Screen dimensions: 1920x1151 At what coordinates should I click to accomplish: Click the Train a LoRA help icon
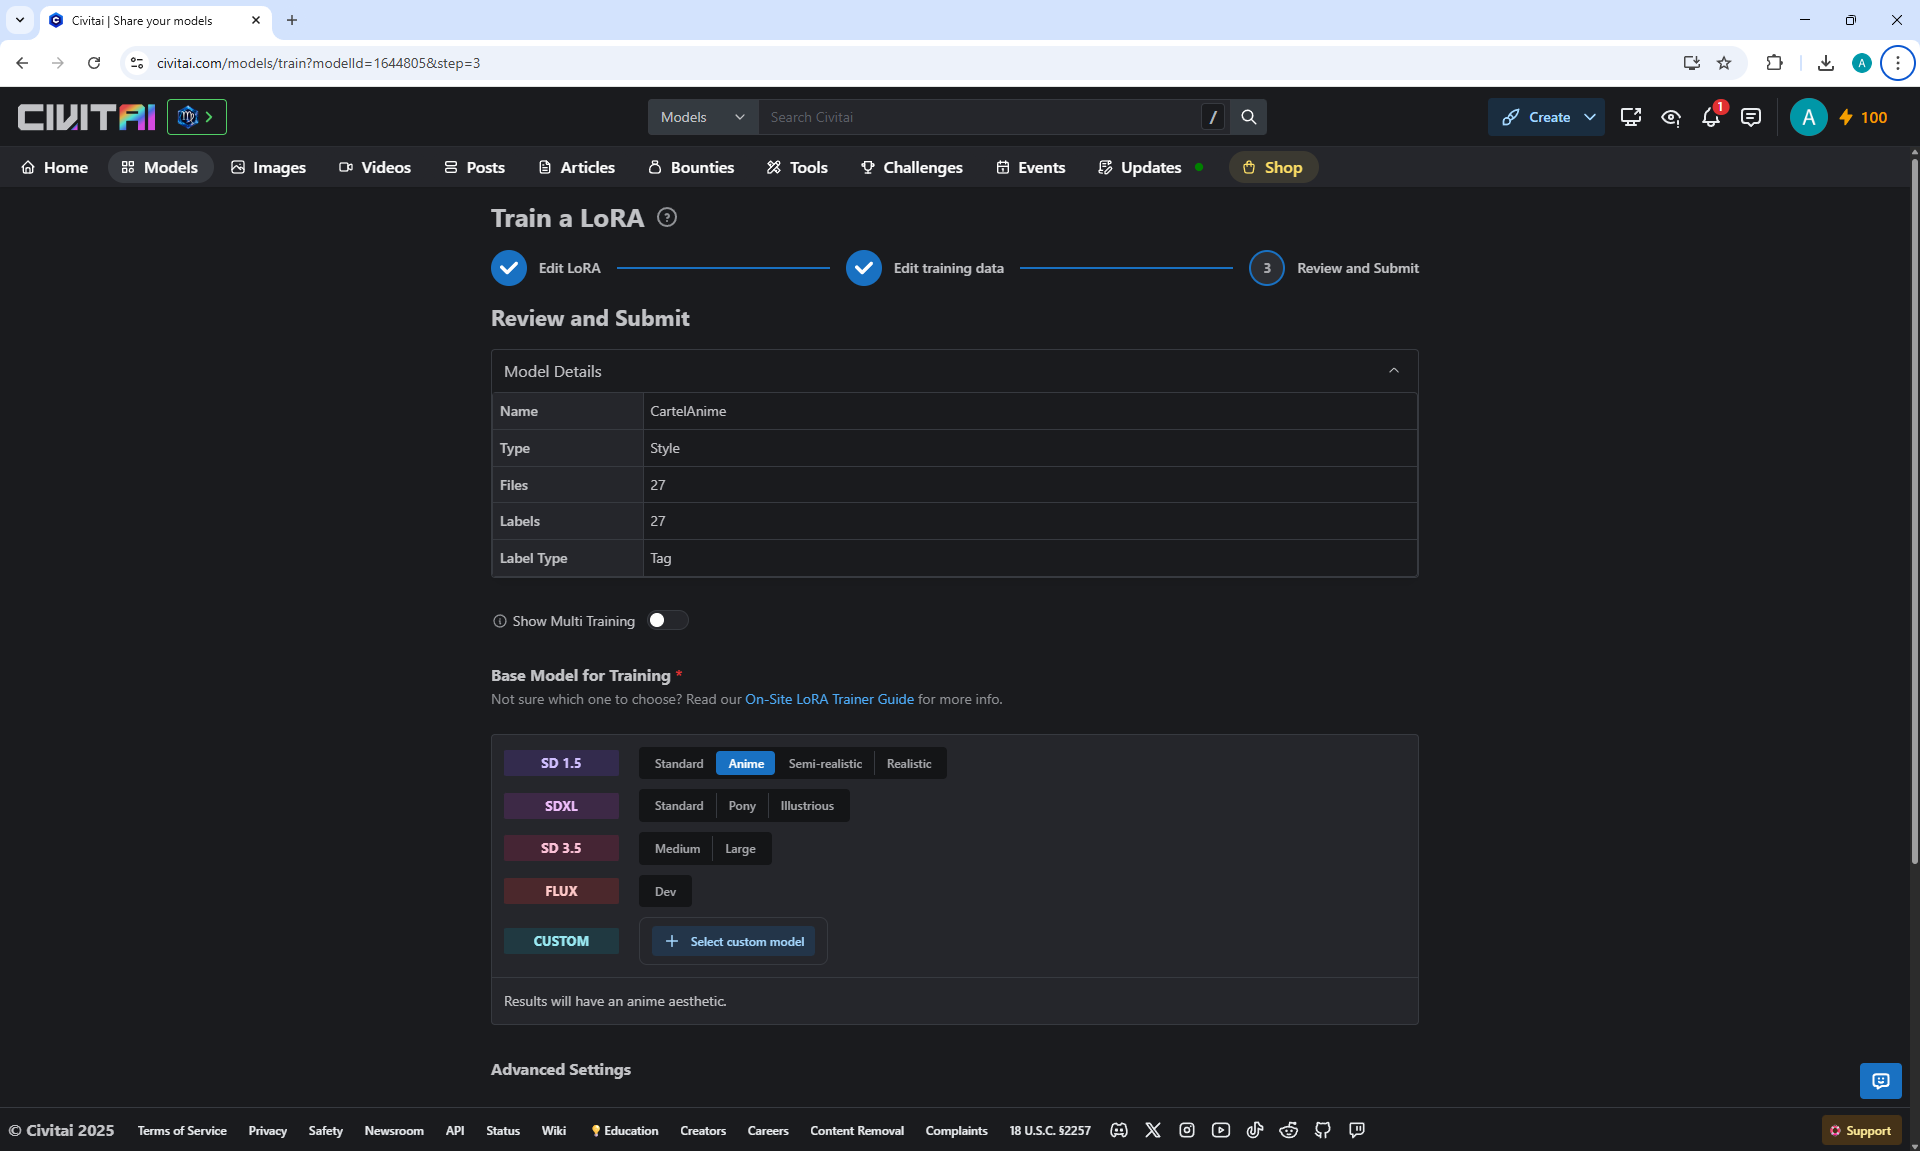point(667,217)
